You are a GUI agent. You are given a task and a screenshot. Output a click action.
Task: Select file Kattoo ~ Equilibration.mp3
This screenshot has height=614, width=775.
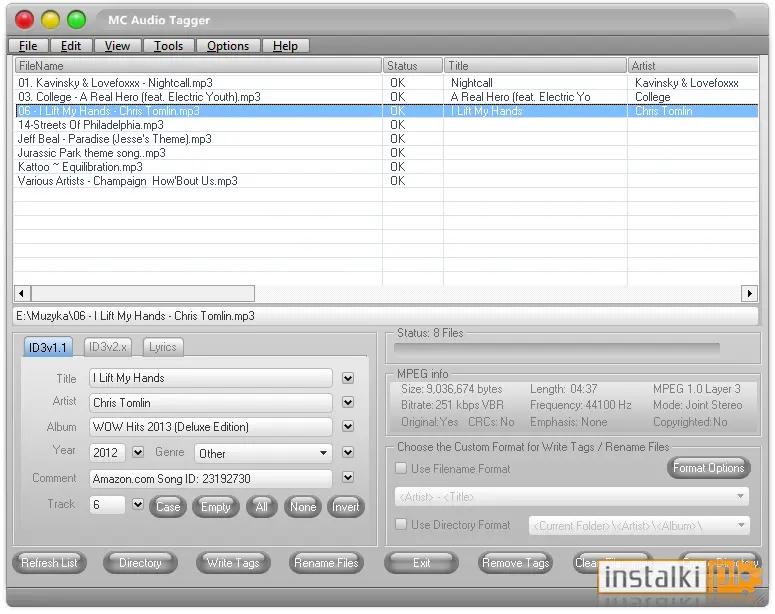[81, 167]
